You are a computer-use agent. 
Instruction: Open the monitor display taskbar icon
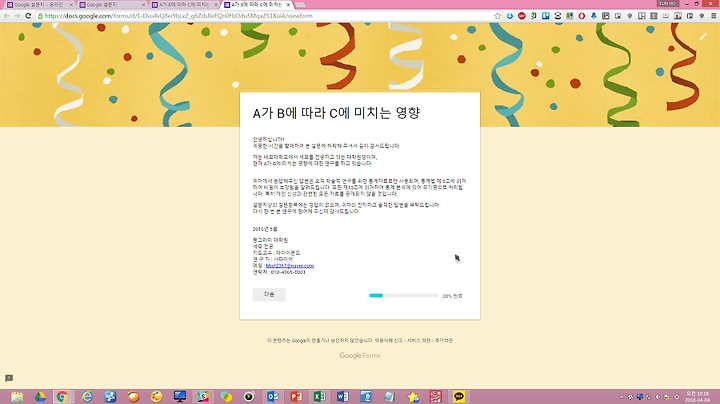point(180,396)
